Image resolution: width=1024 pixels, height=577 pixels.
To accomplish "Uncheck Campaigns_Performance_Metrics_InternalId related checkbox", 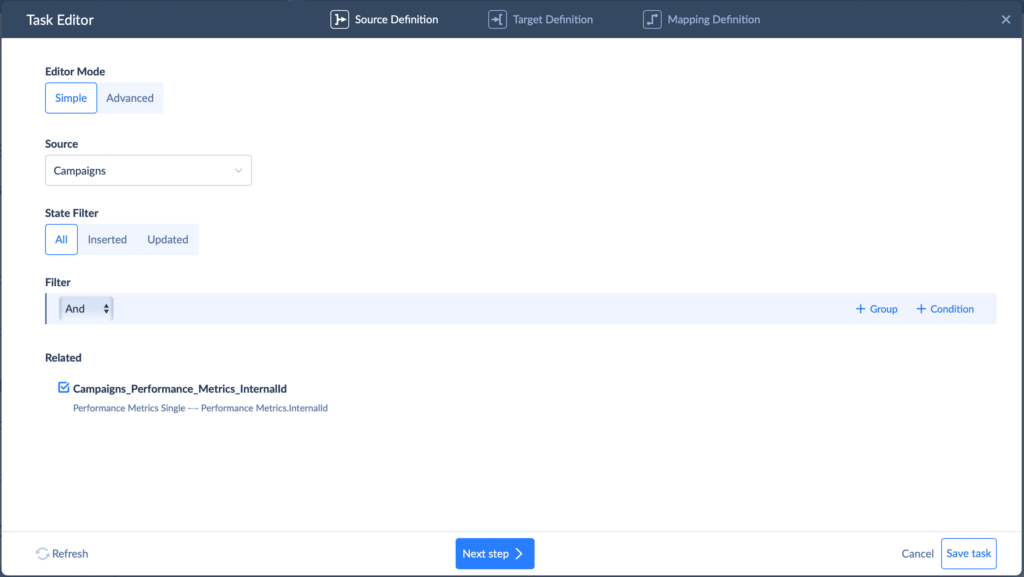I will [x=64, y=388].
